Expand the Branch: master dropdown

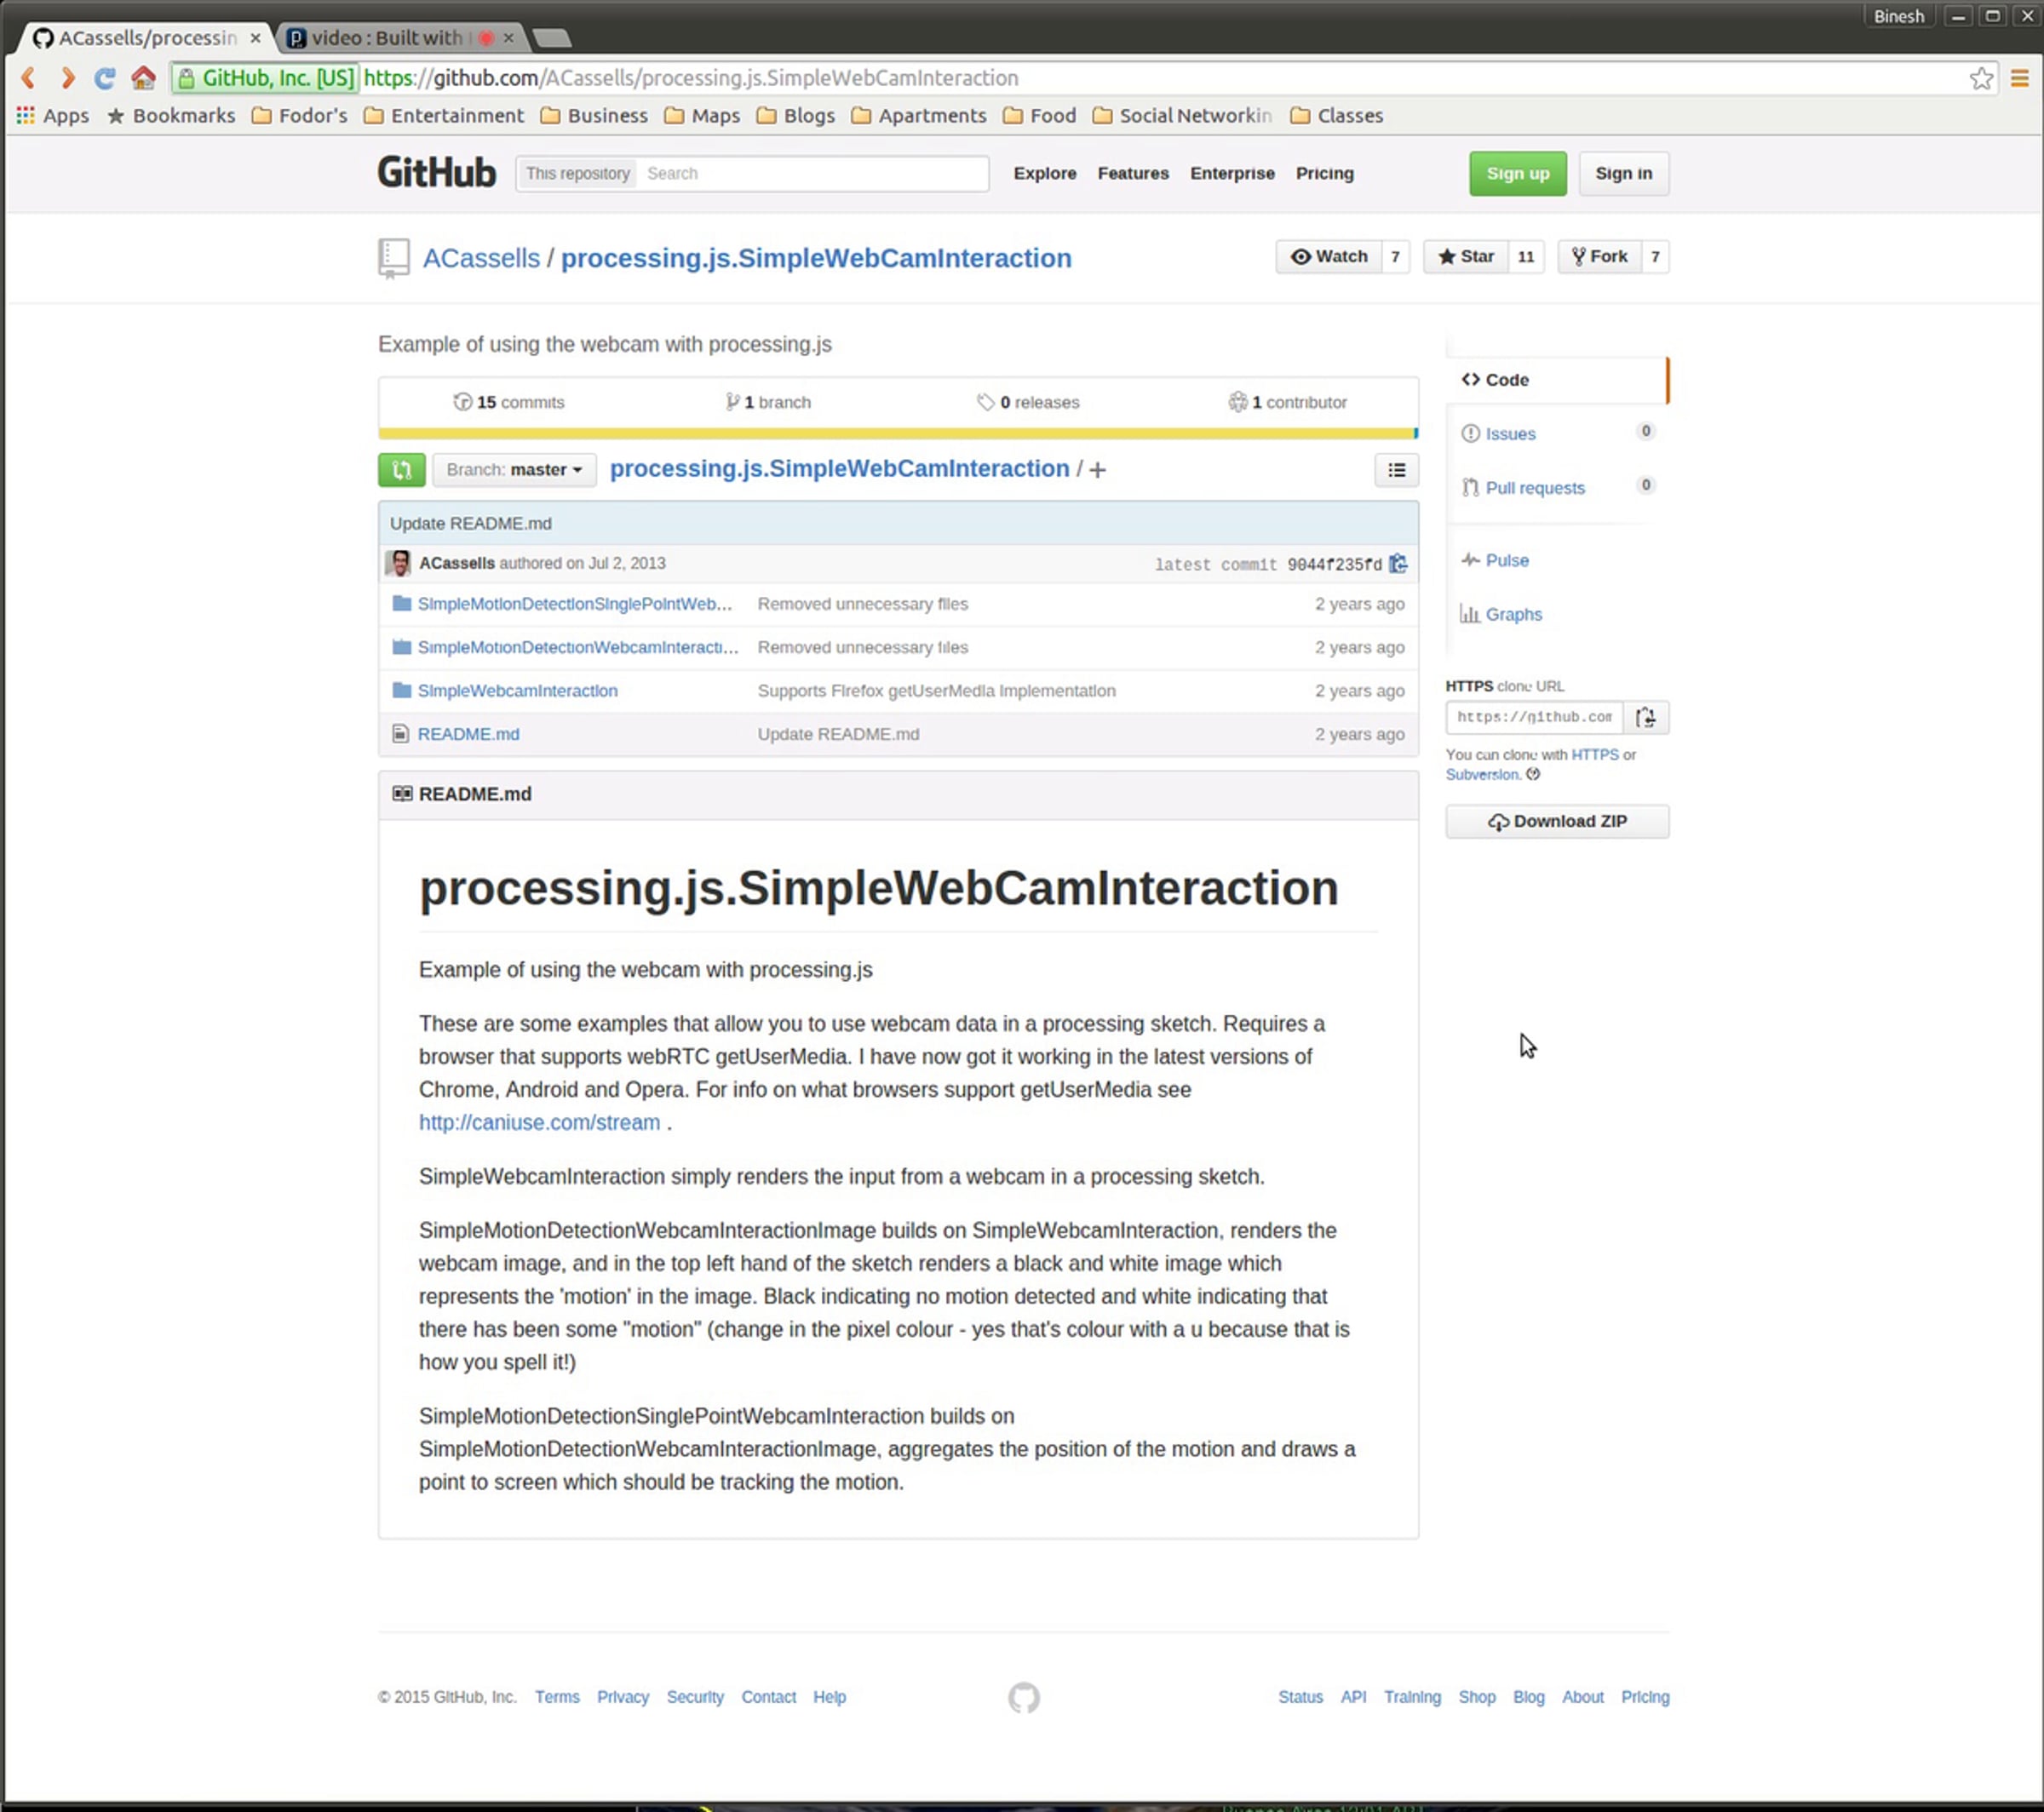click(x=514, y=470)
